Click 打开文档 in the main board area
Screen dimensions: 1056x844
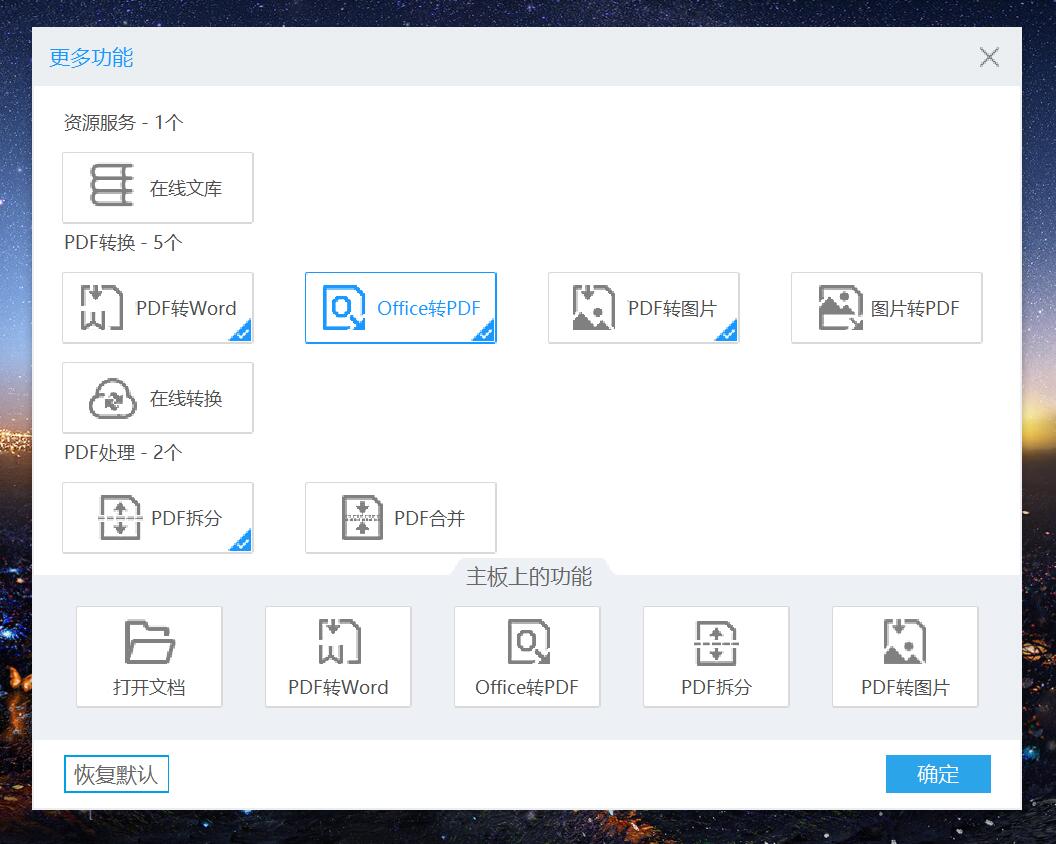click(x=149, y=657)
